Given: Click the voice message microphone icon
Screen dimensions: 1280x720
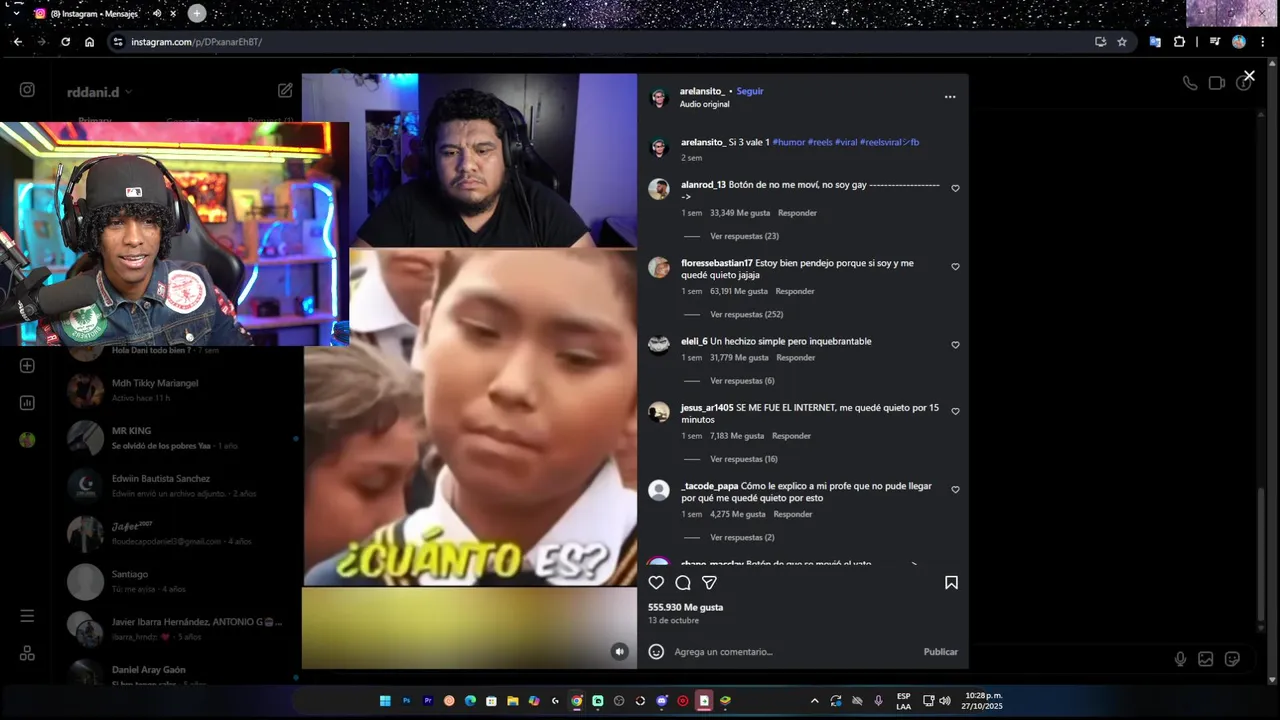Looking at the screenshot, I should 1180,659.
